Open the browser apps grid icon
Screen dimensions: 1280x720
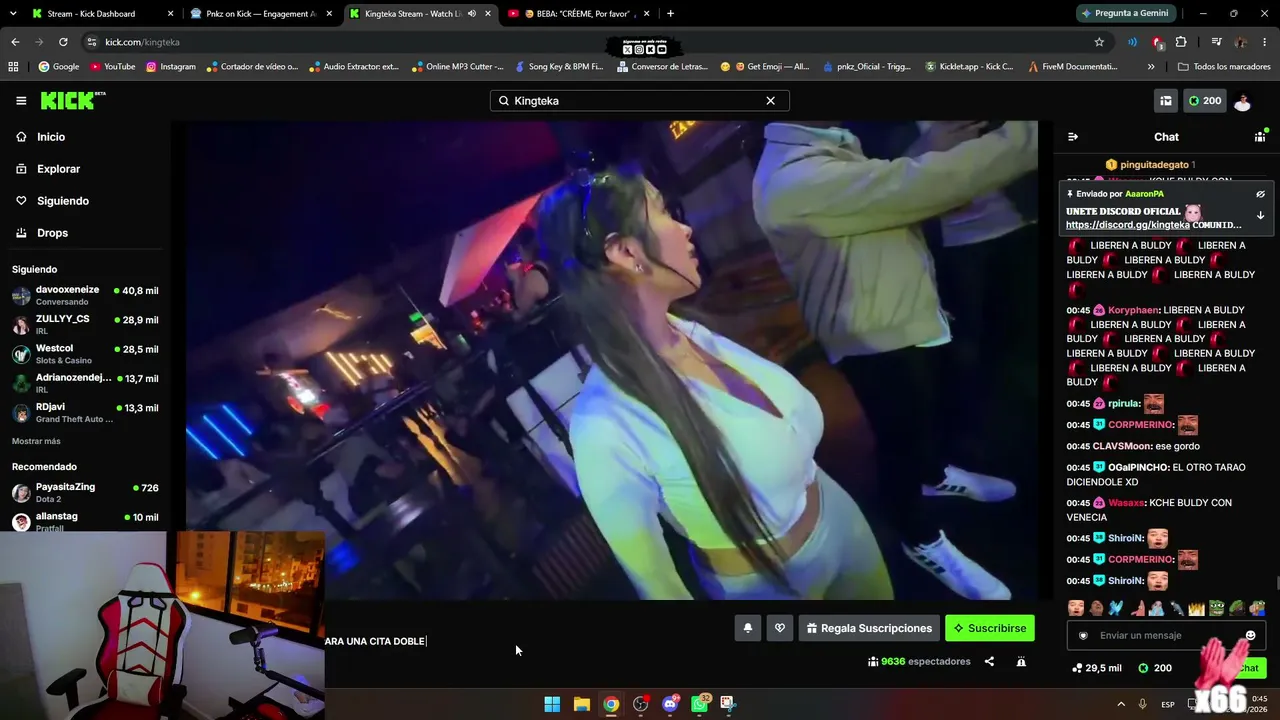(x=13, y=67)
